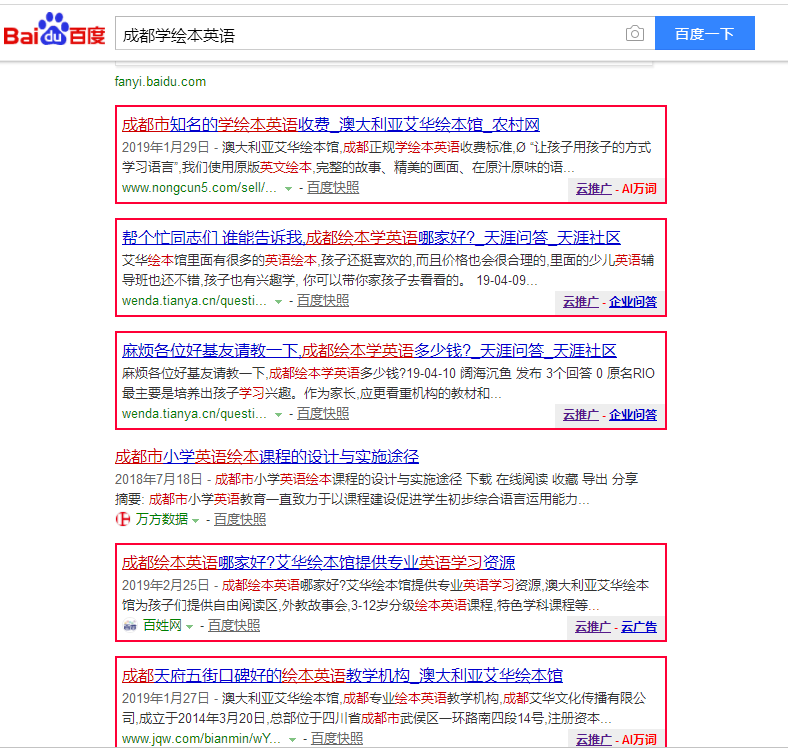Click www.jqw.com/bianmin URL
This screenshot has height=753, width=788.
pos(201,739)
